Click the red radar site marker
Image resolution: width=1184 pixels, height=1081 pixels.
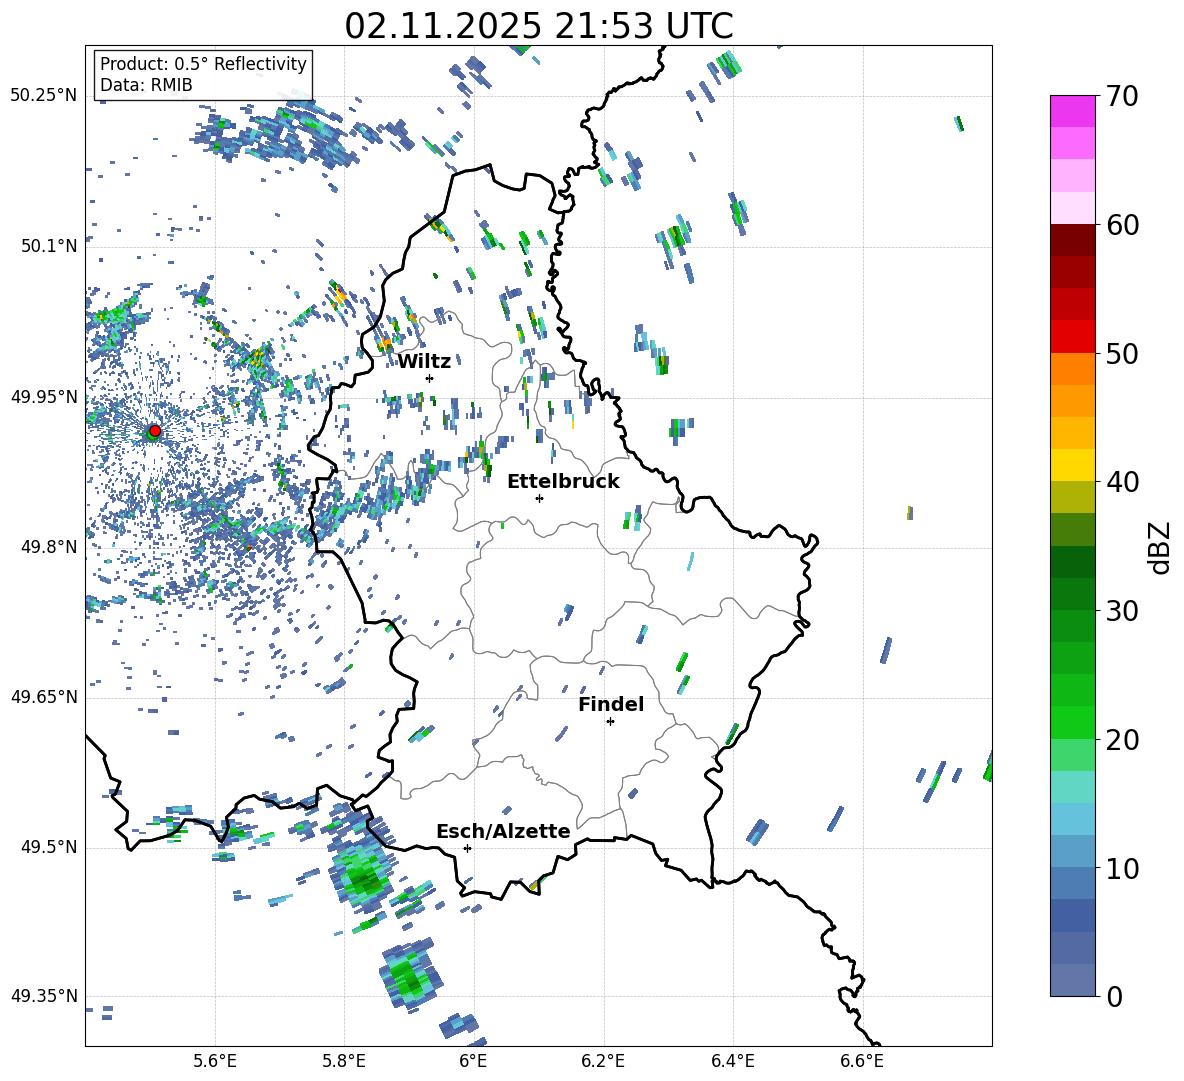[154, 431]
